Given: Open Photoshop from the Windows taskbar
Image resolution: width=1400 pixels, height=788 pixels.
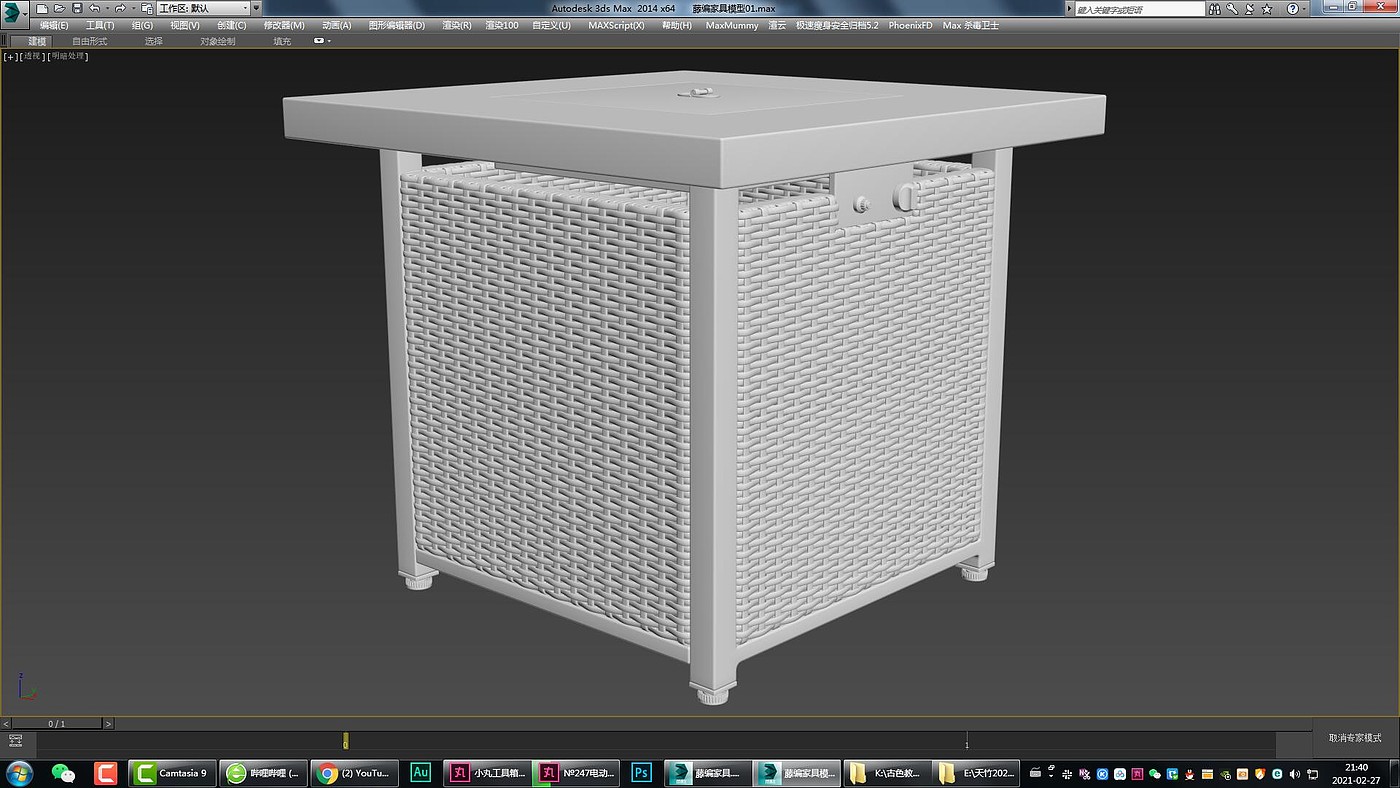Looking at the screenshot, I should (641, 773).
